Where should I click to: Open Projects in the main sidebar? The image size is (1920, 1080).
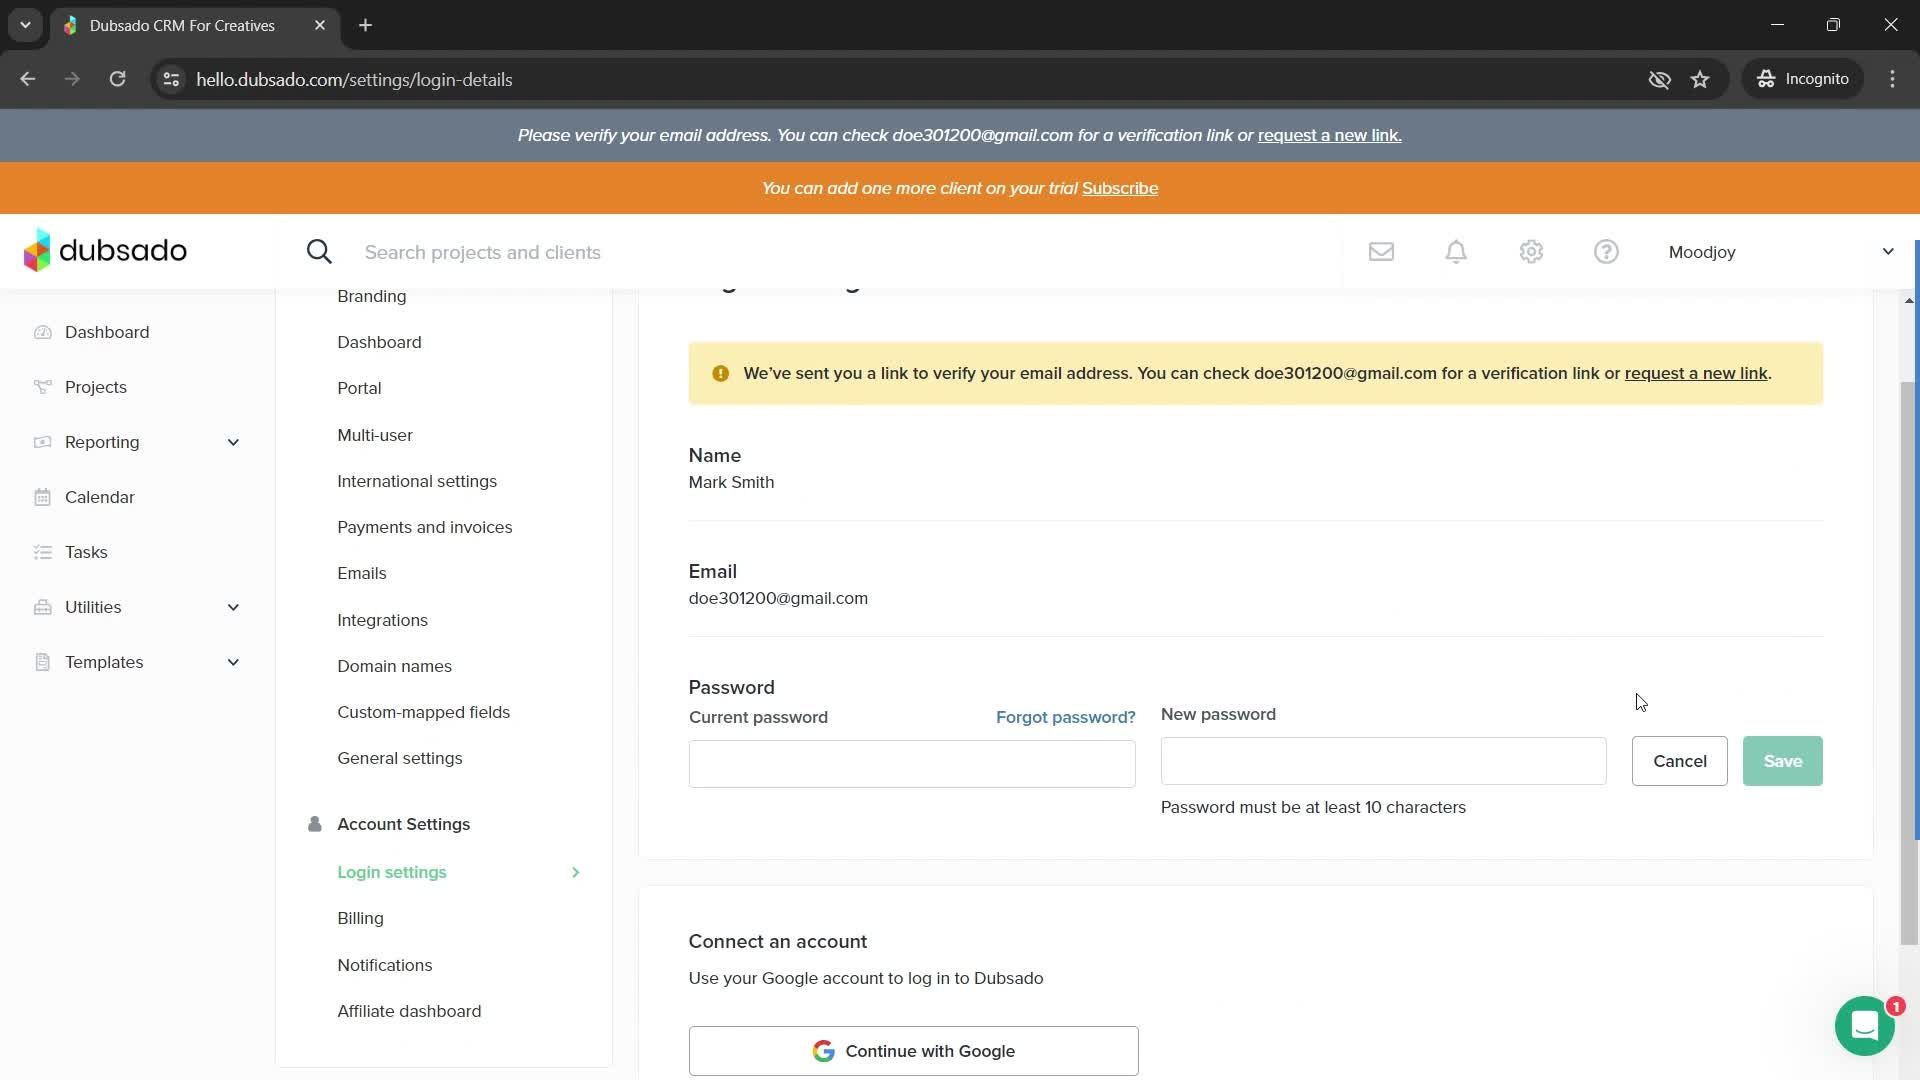pyautogui.click(x=96, y=387)
